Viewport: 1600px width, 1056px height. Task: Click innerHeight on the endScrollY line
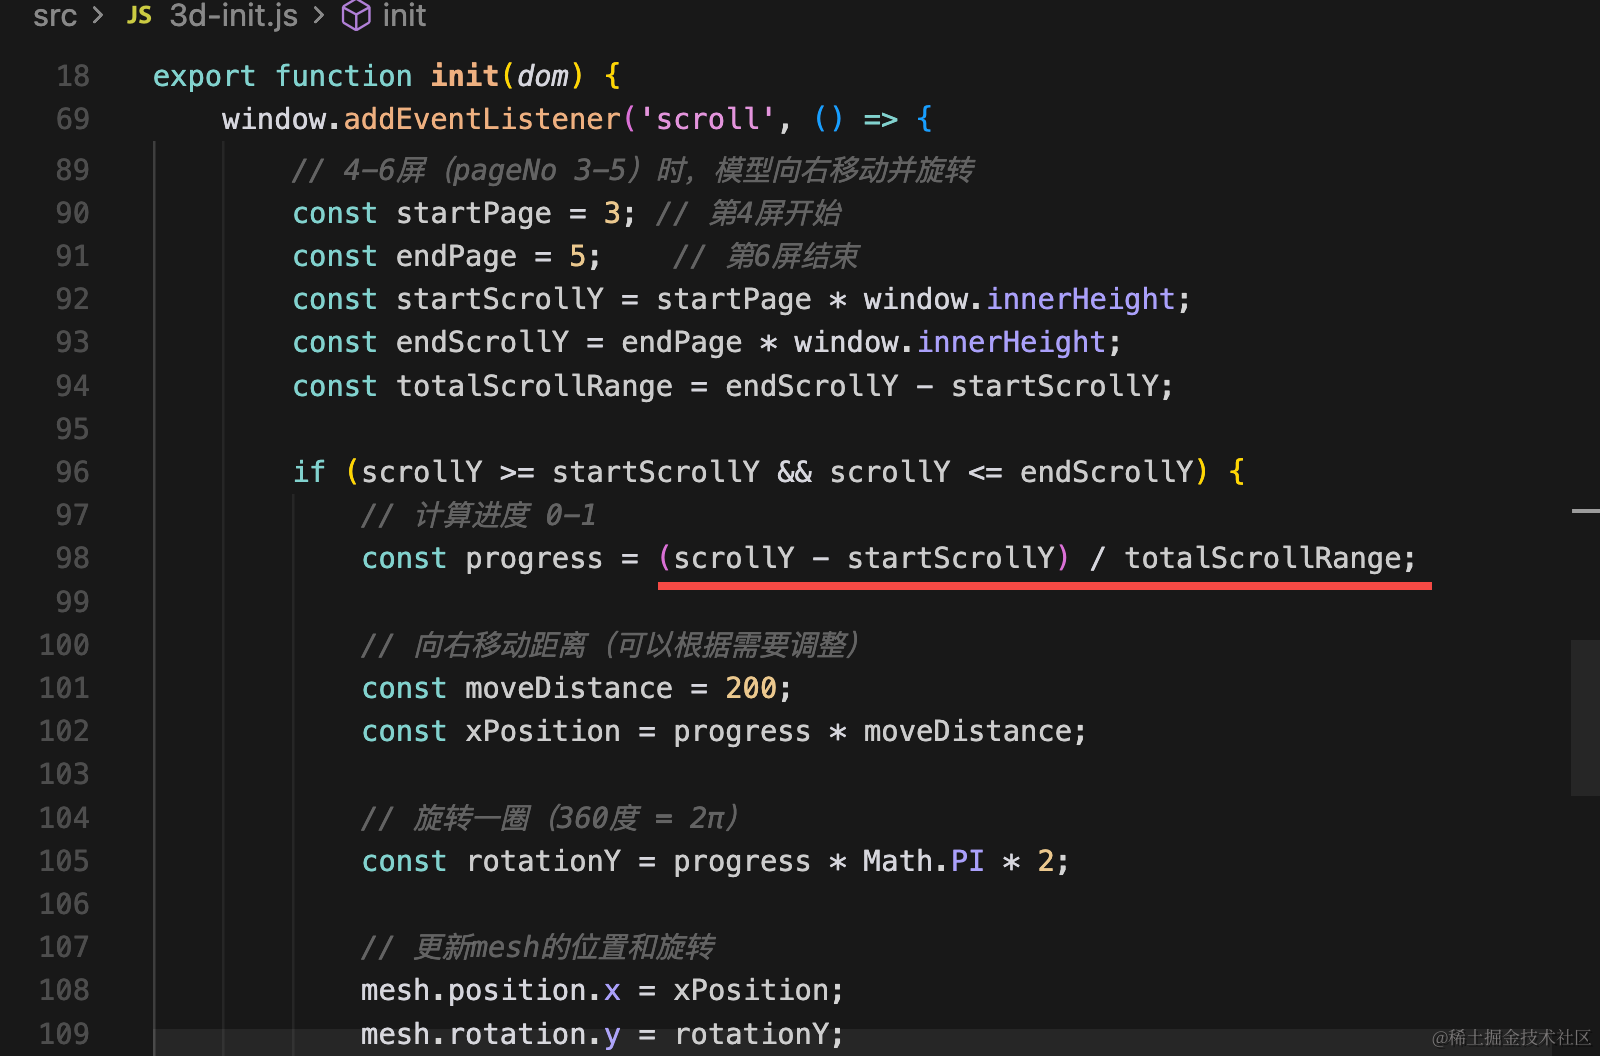click(x=1011, y=342)
